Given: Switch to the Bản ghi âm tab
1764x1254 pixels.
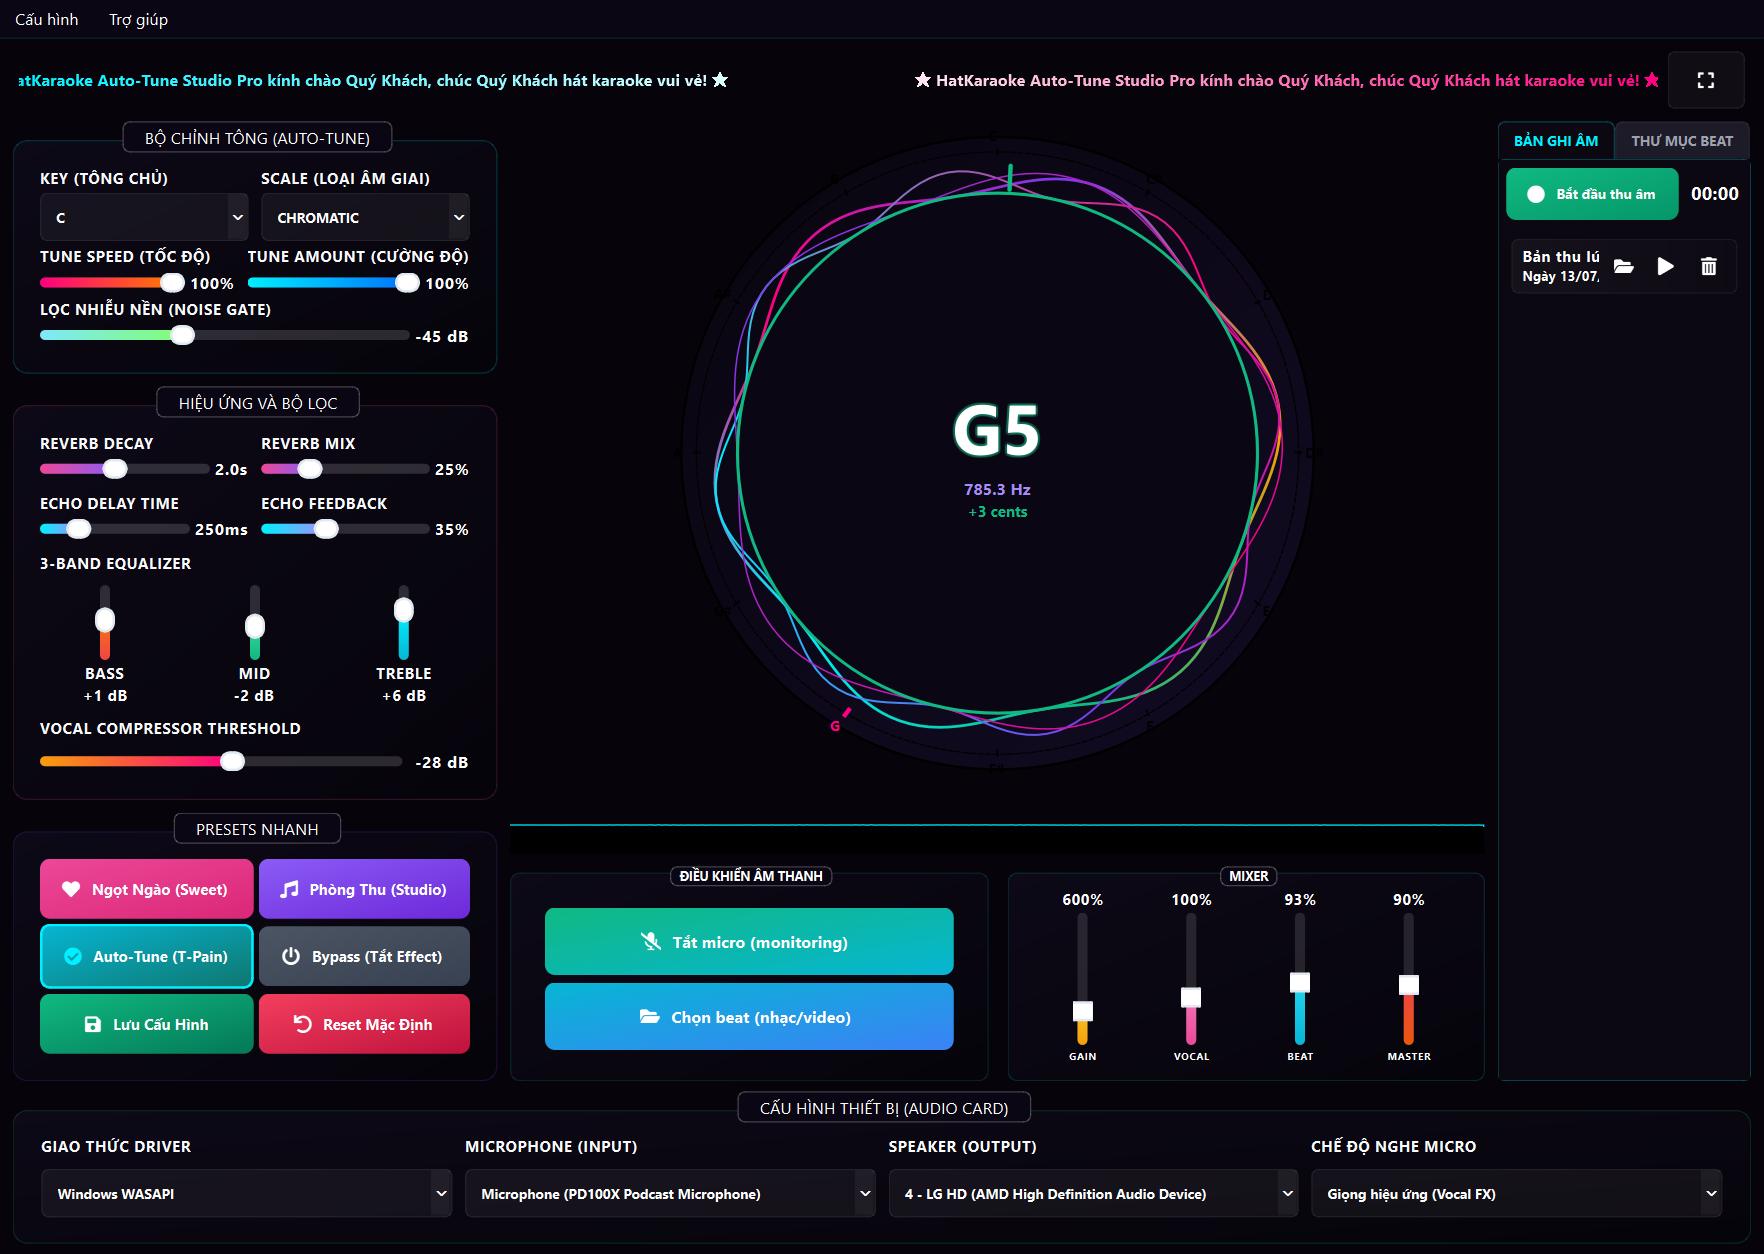Looking at the screenshot, I should [1556, 141].
